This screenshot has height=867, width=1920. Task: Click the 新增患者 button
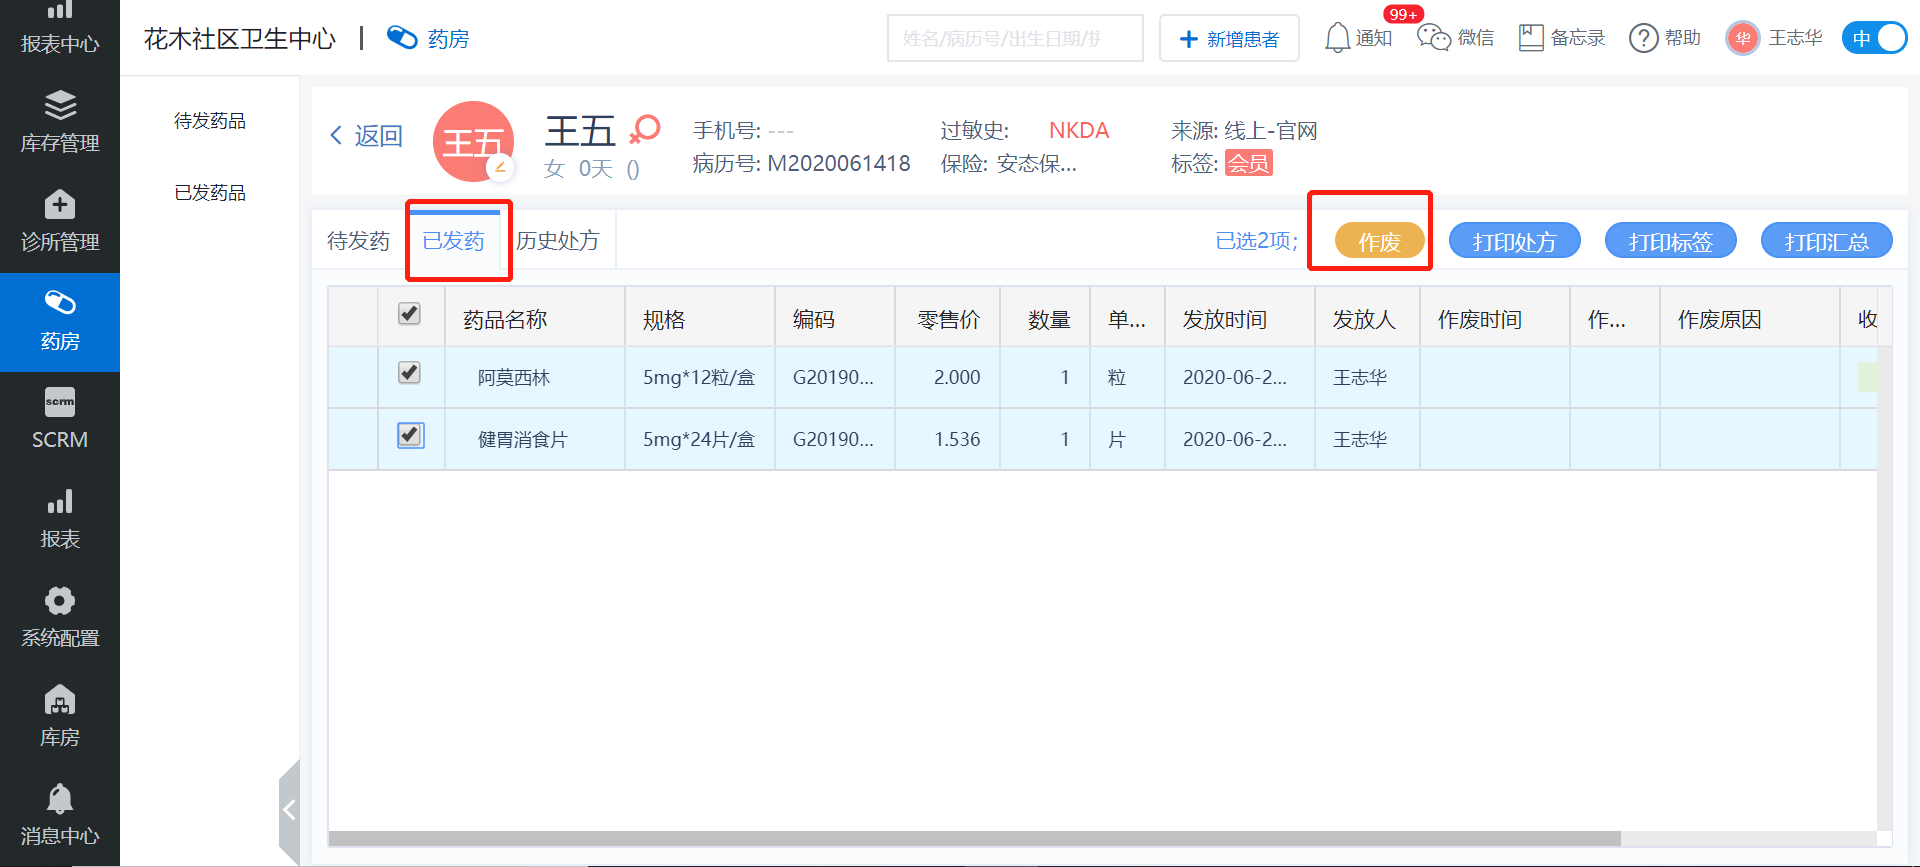pyautogui.click(x=1229, y=38)
